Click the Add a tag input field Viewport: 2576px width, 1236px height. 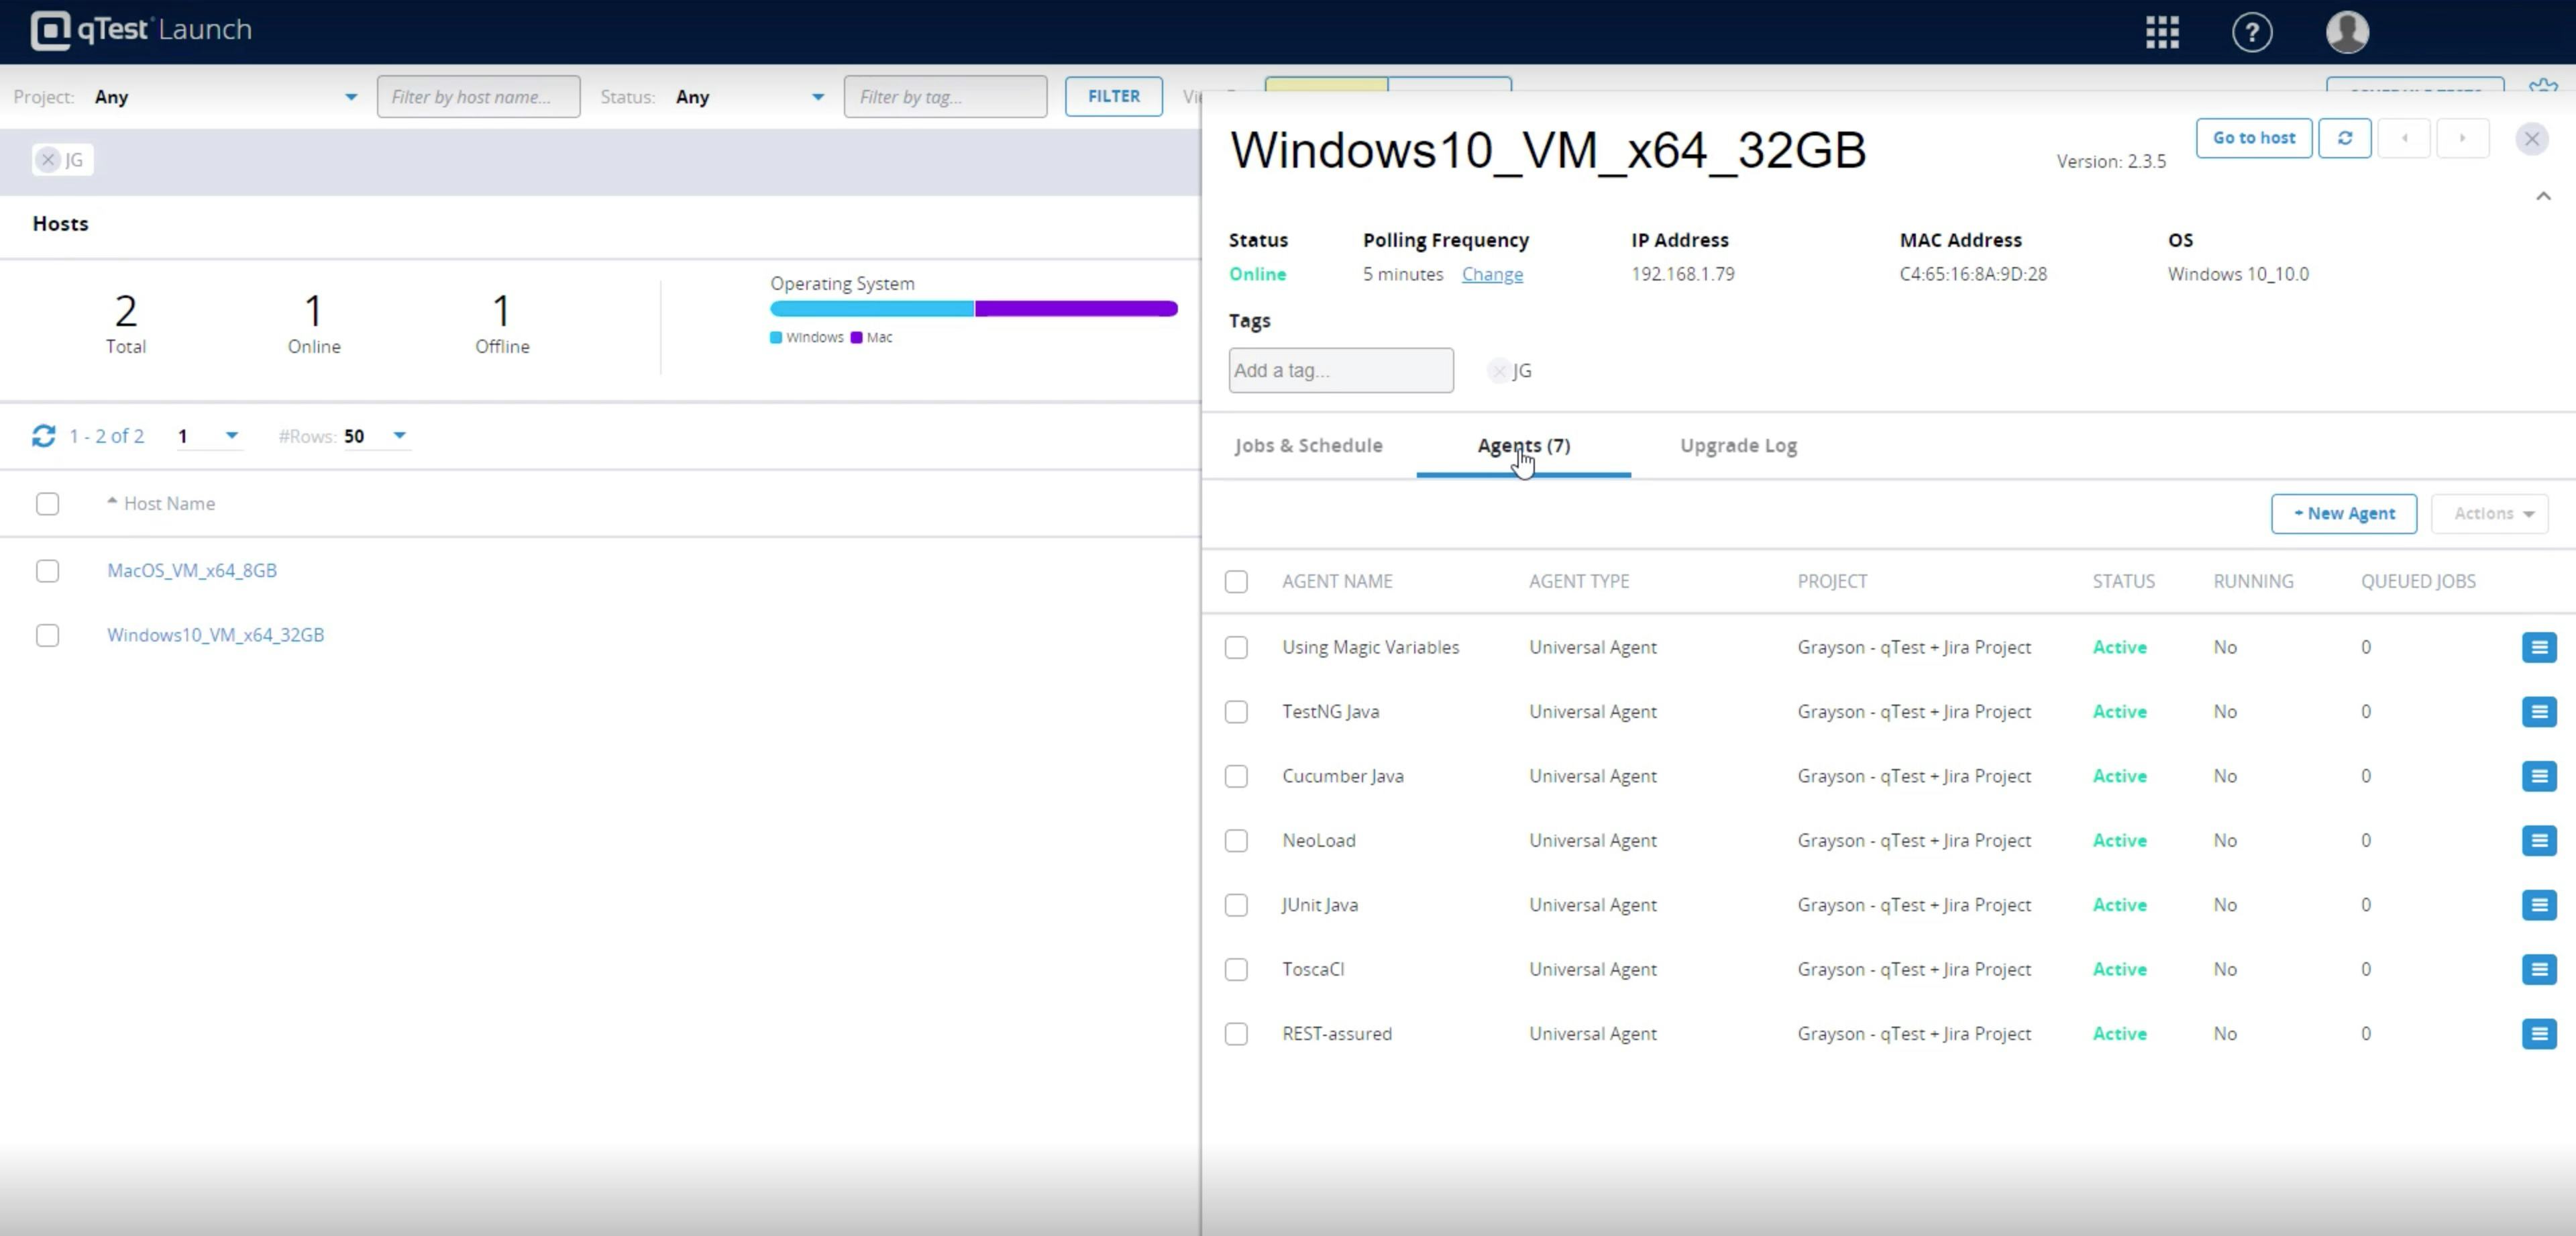(1340, 371)
